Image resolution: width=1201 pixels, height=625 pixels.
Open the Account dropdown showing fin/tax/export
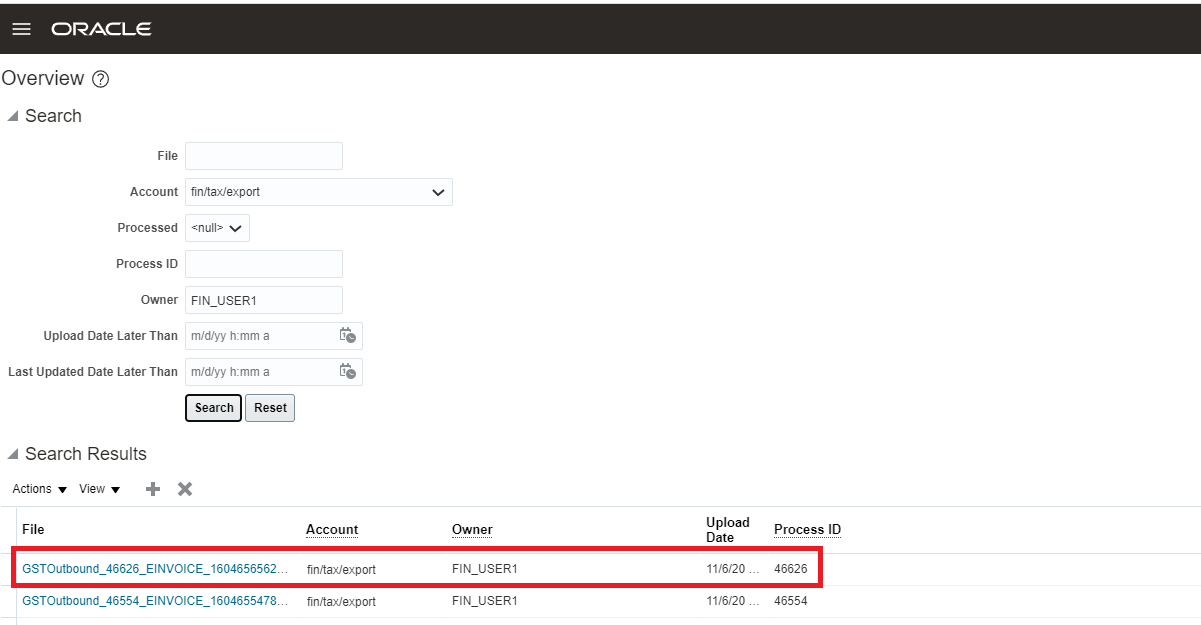pyautogui.click(x=318, y=192)
